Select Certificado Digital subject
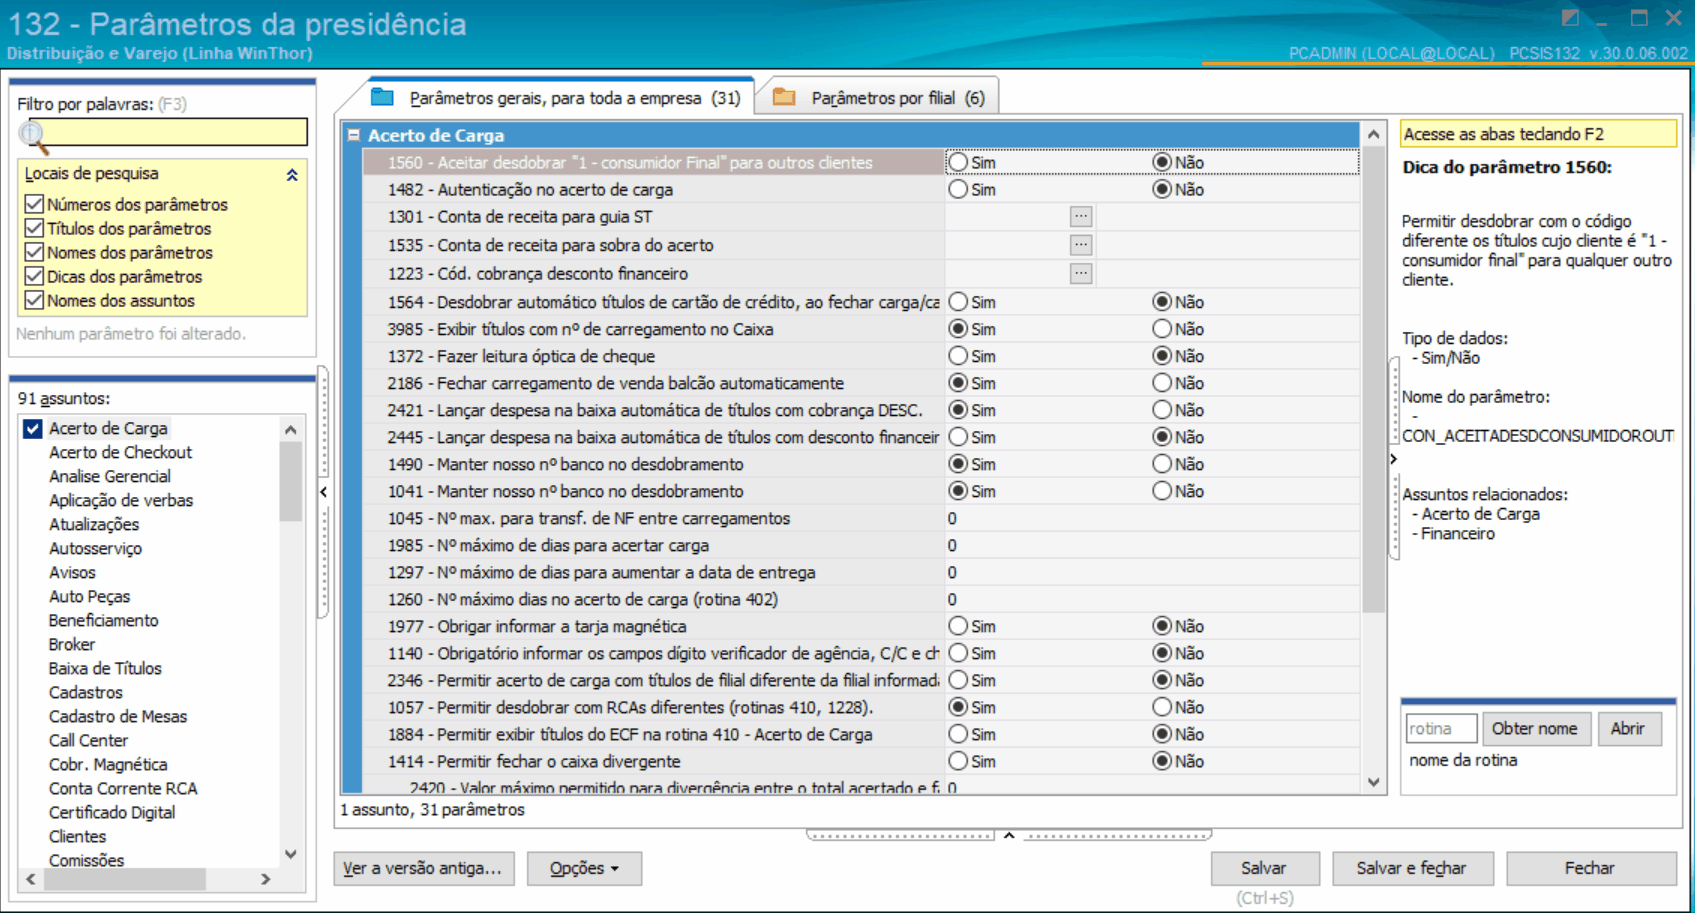Screen dimensions: 1695x913 click(x=112, y=812)
